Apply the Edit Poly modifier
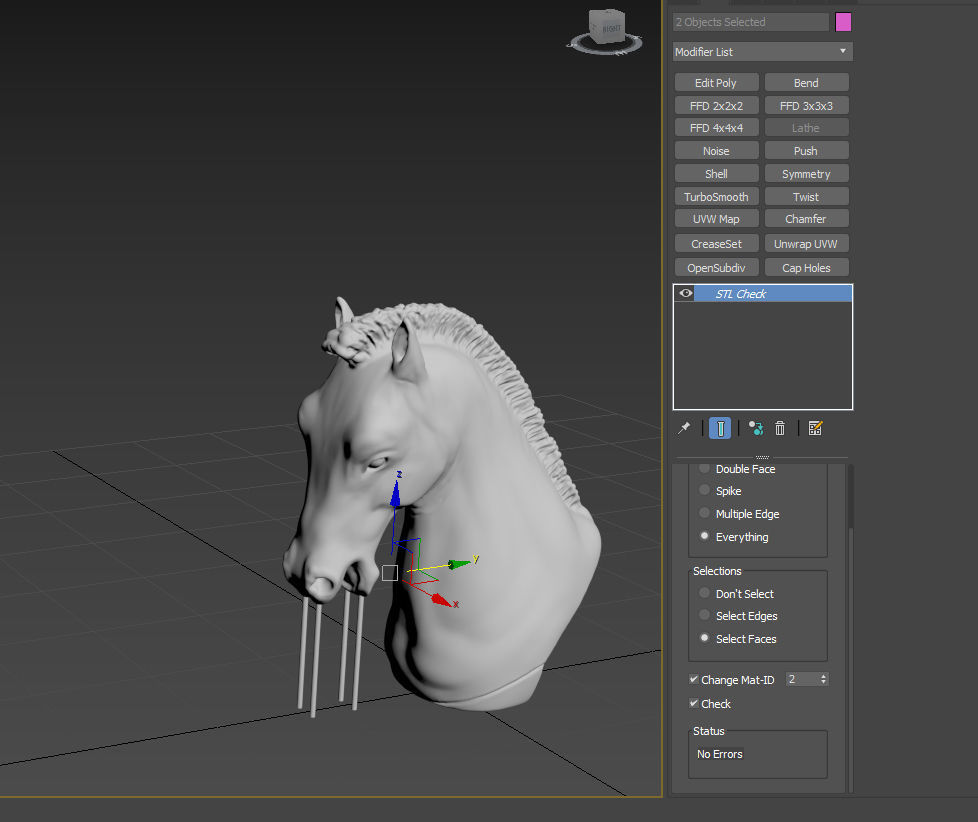 point(717,82)
